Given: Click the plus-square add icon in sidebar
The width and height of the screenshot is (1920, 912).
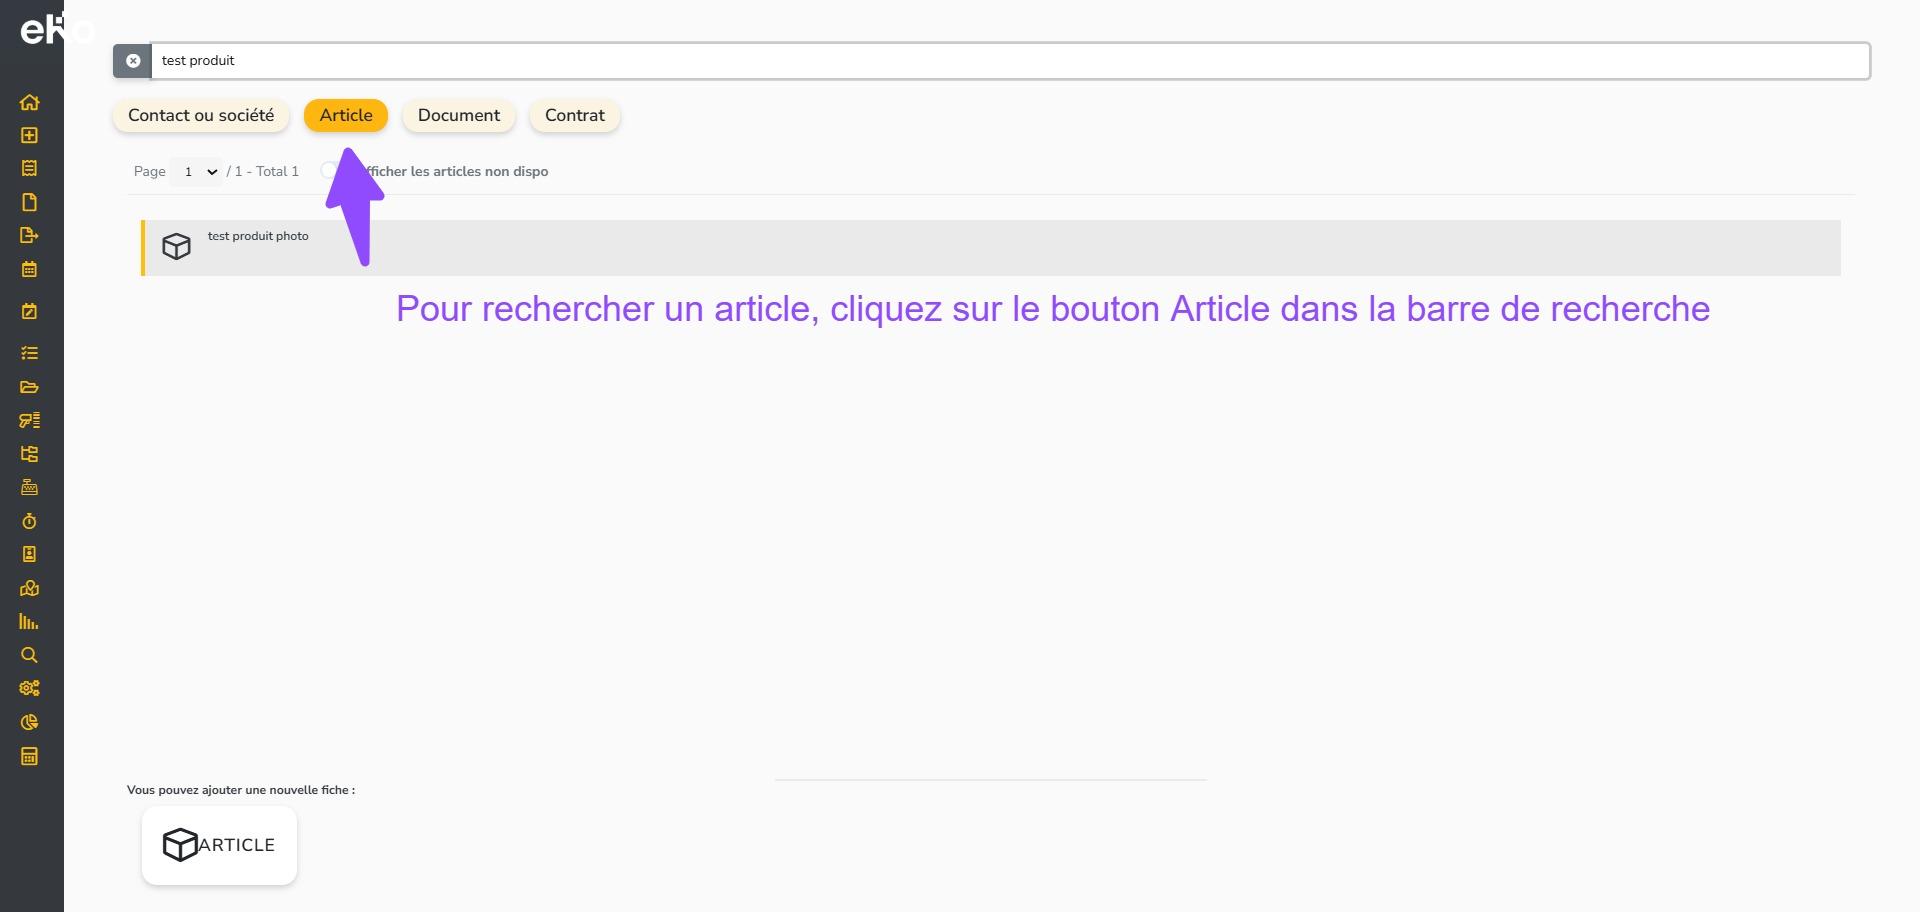Looking at the screenshot, I should (x=29, y=135).
